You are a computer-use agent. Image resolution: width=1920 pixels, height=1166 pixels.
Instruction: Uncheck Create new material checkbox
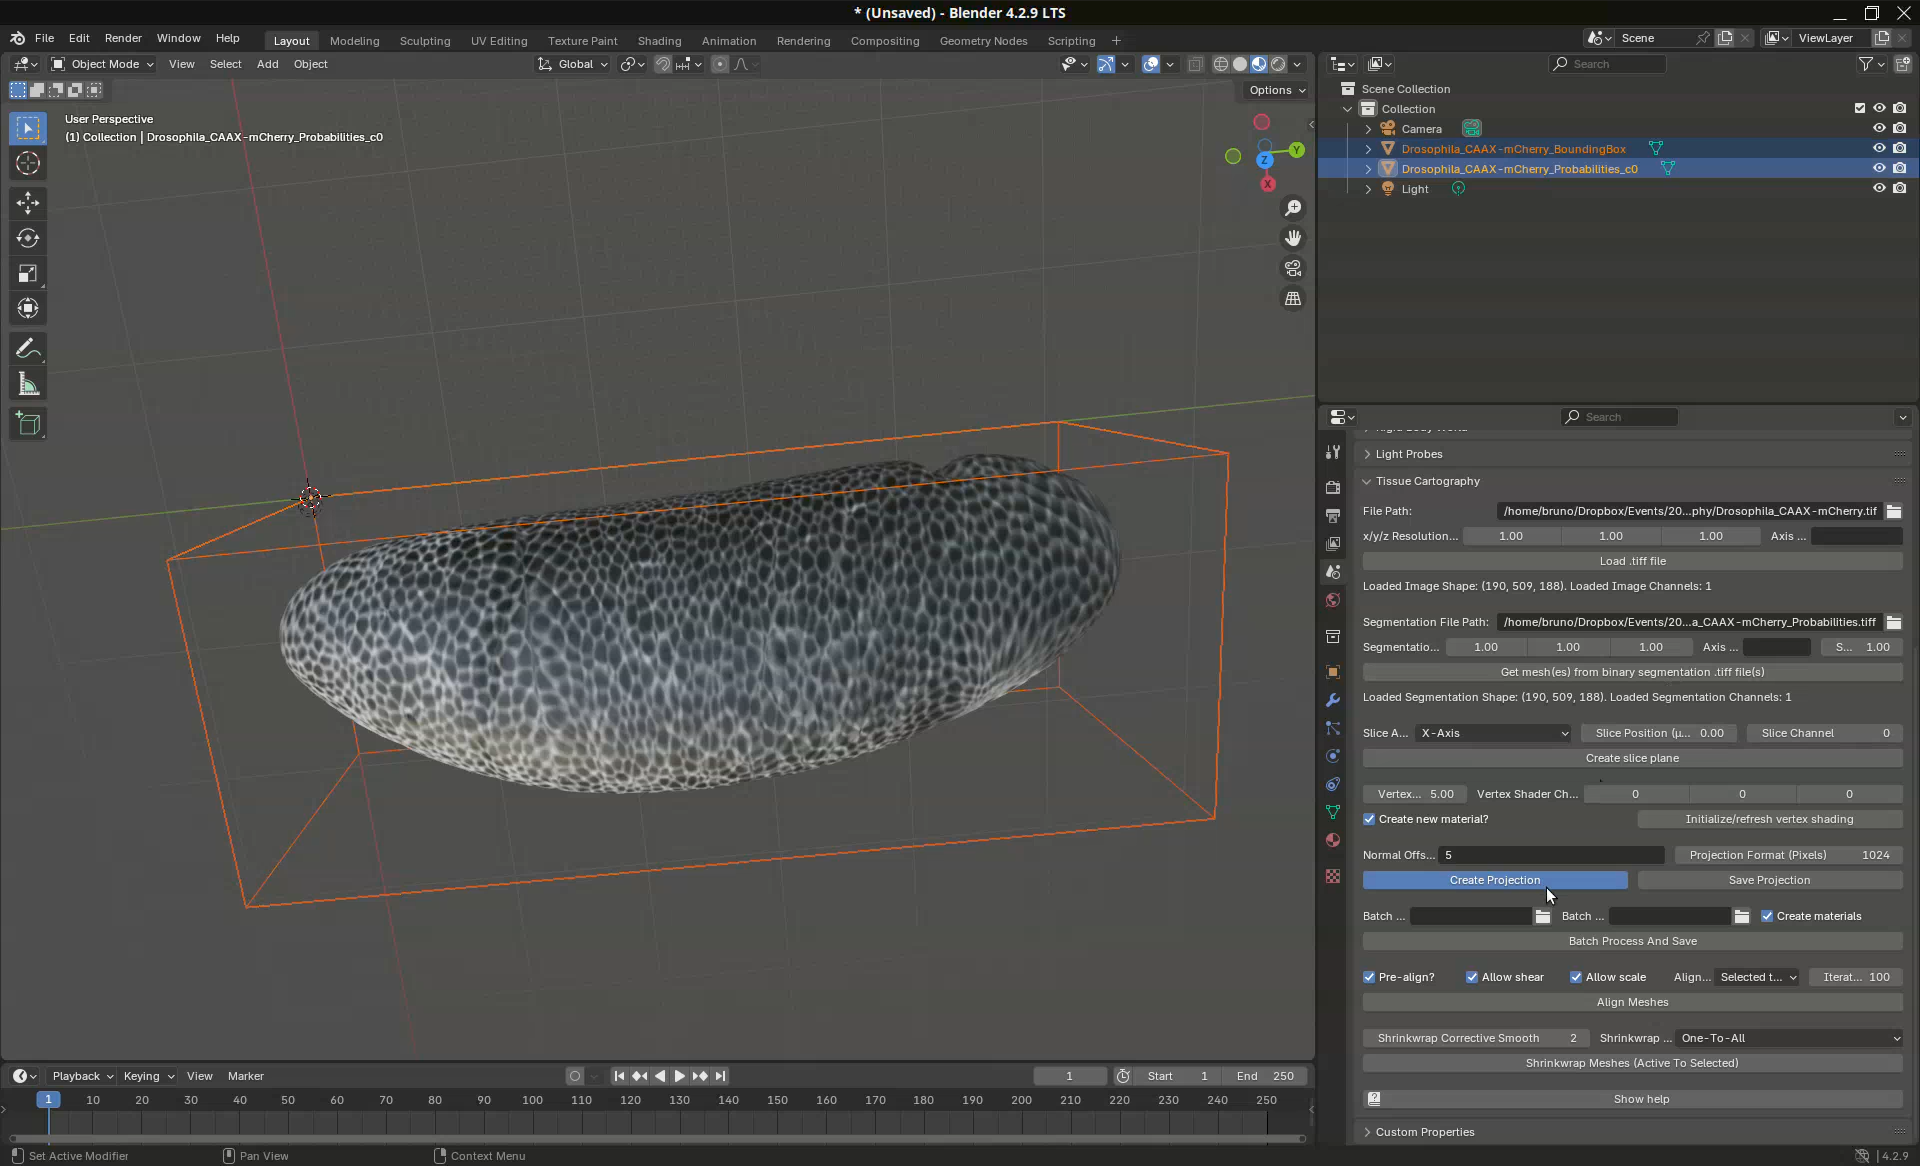point(1369,819)
